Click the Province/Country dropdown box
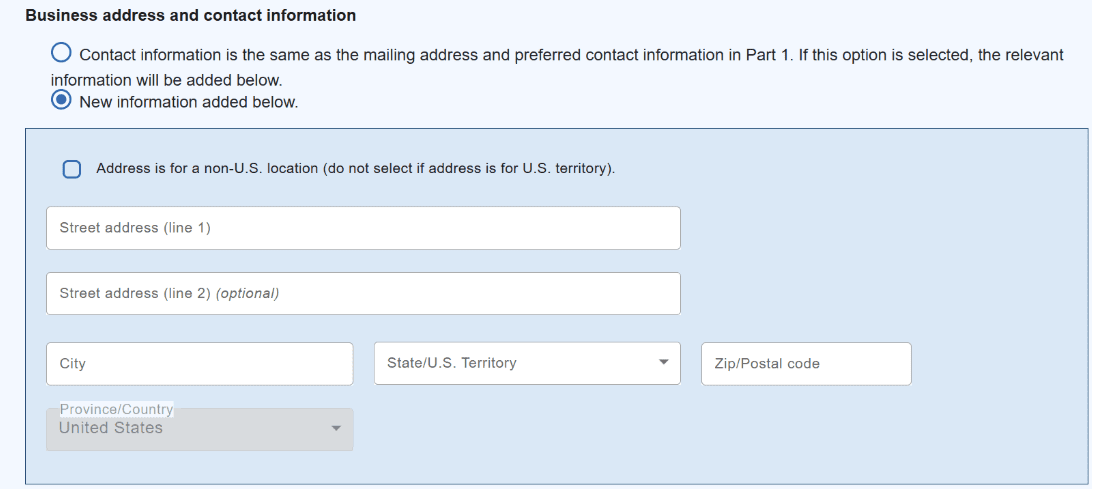 coord(199,430)
